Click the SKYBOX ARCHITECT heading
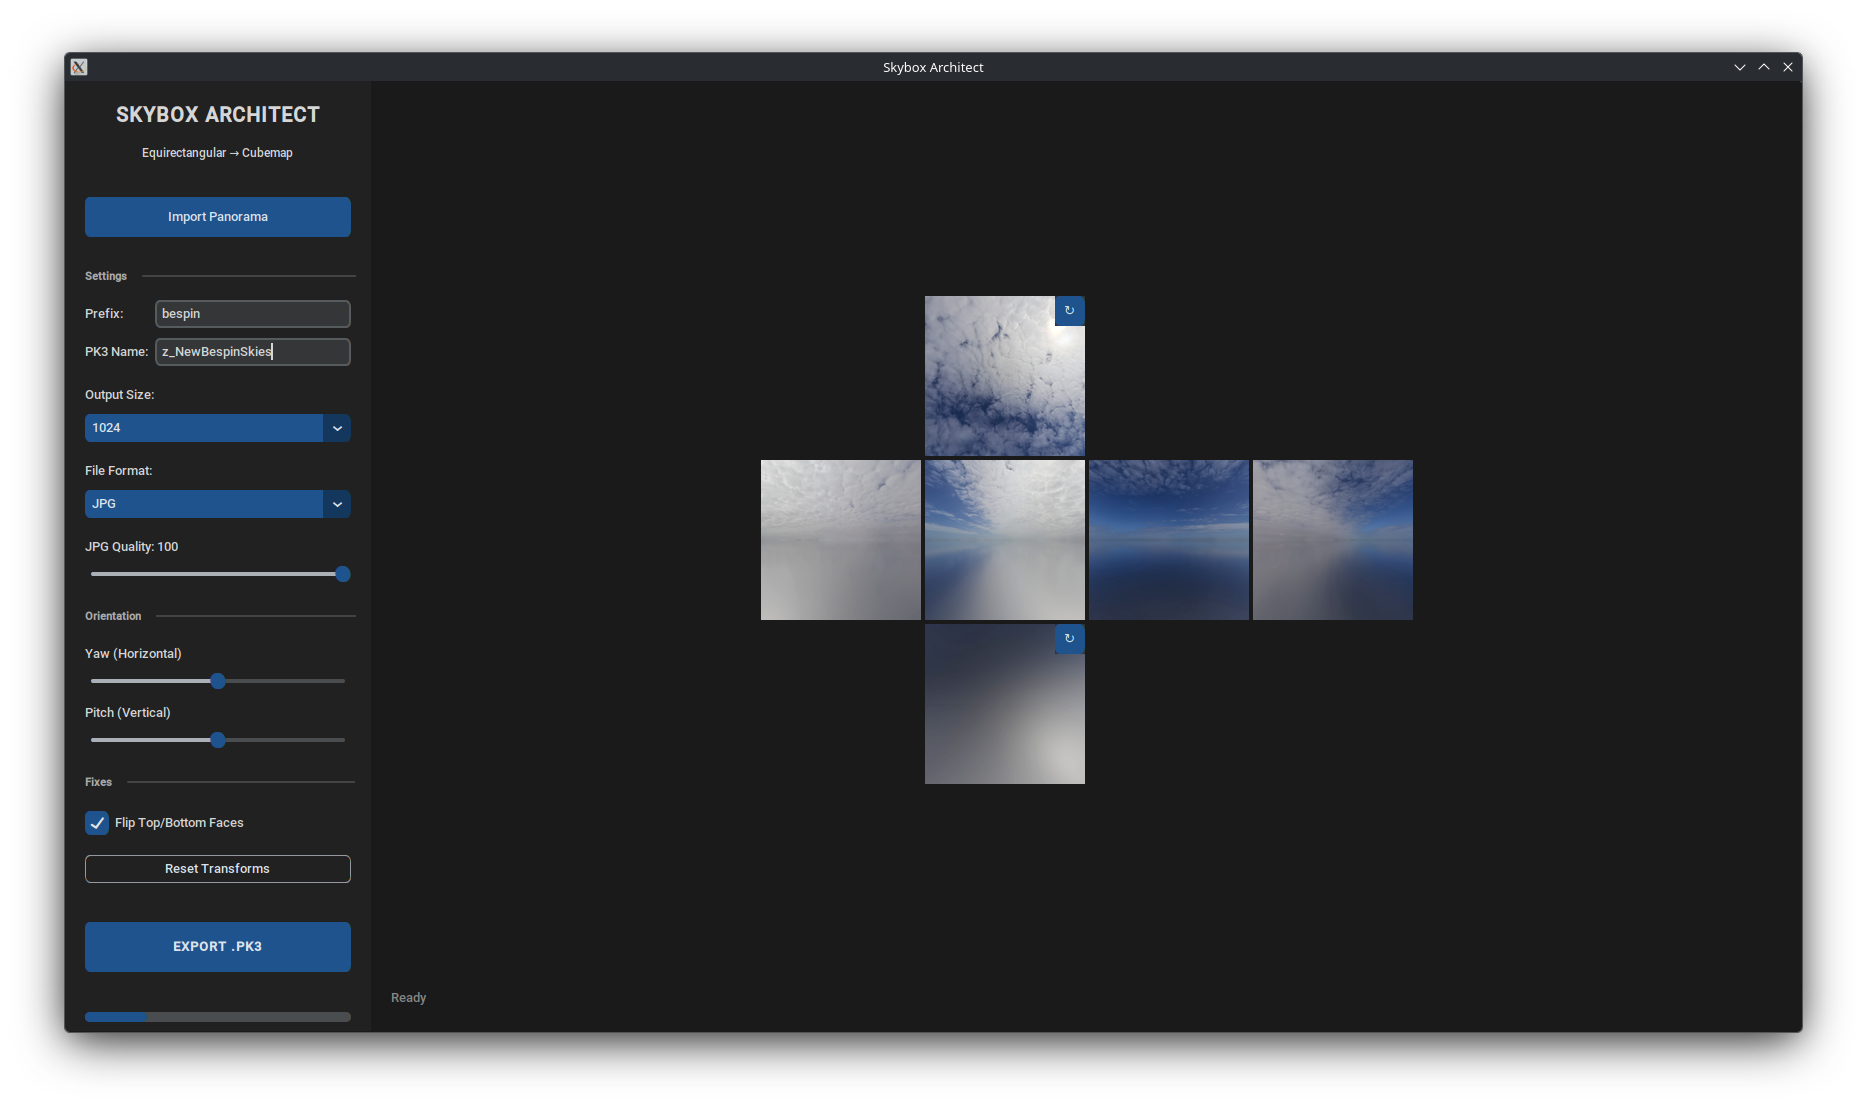1867x1109 pixels. coord(217,115)
